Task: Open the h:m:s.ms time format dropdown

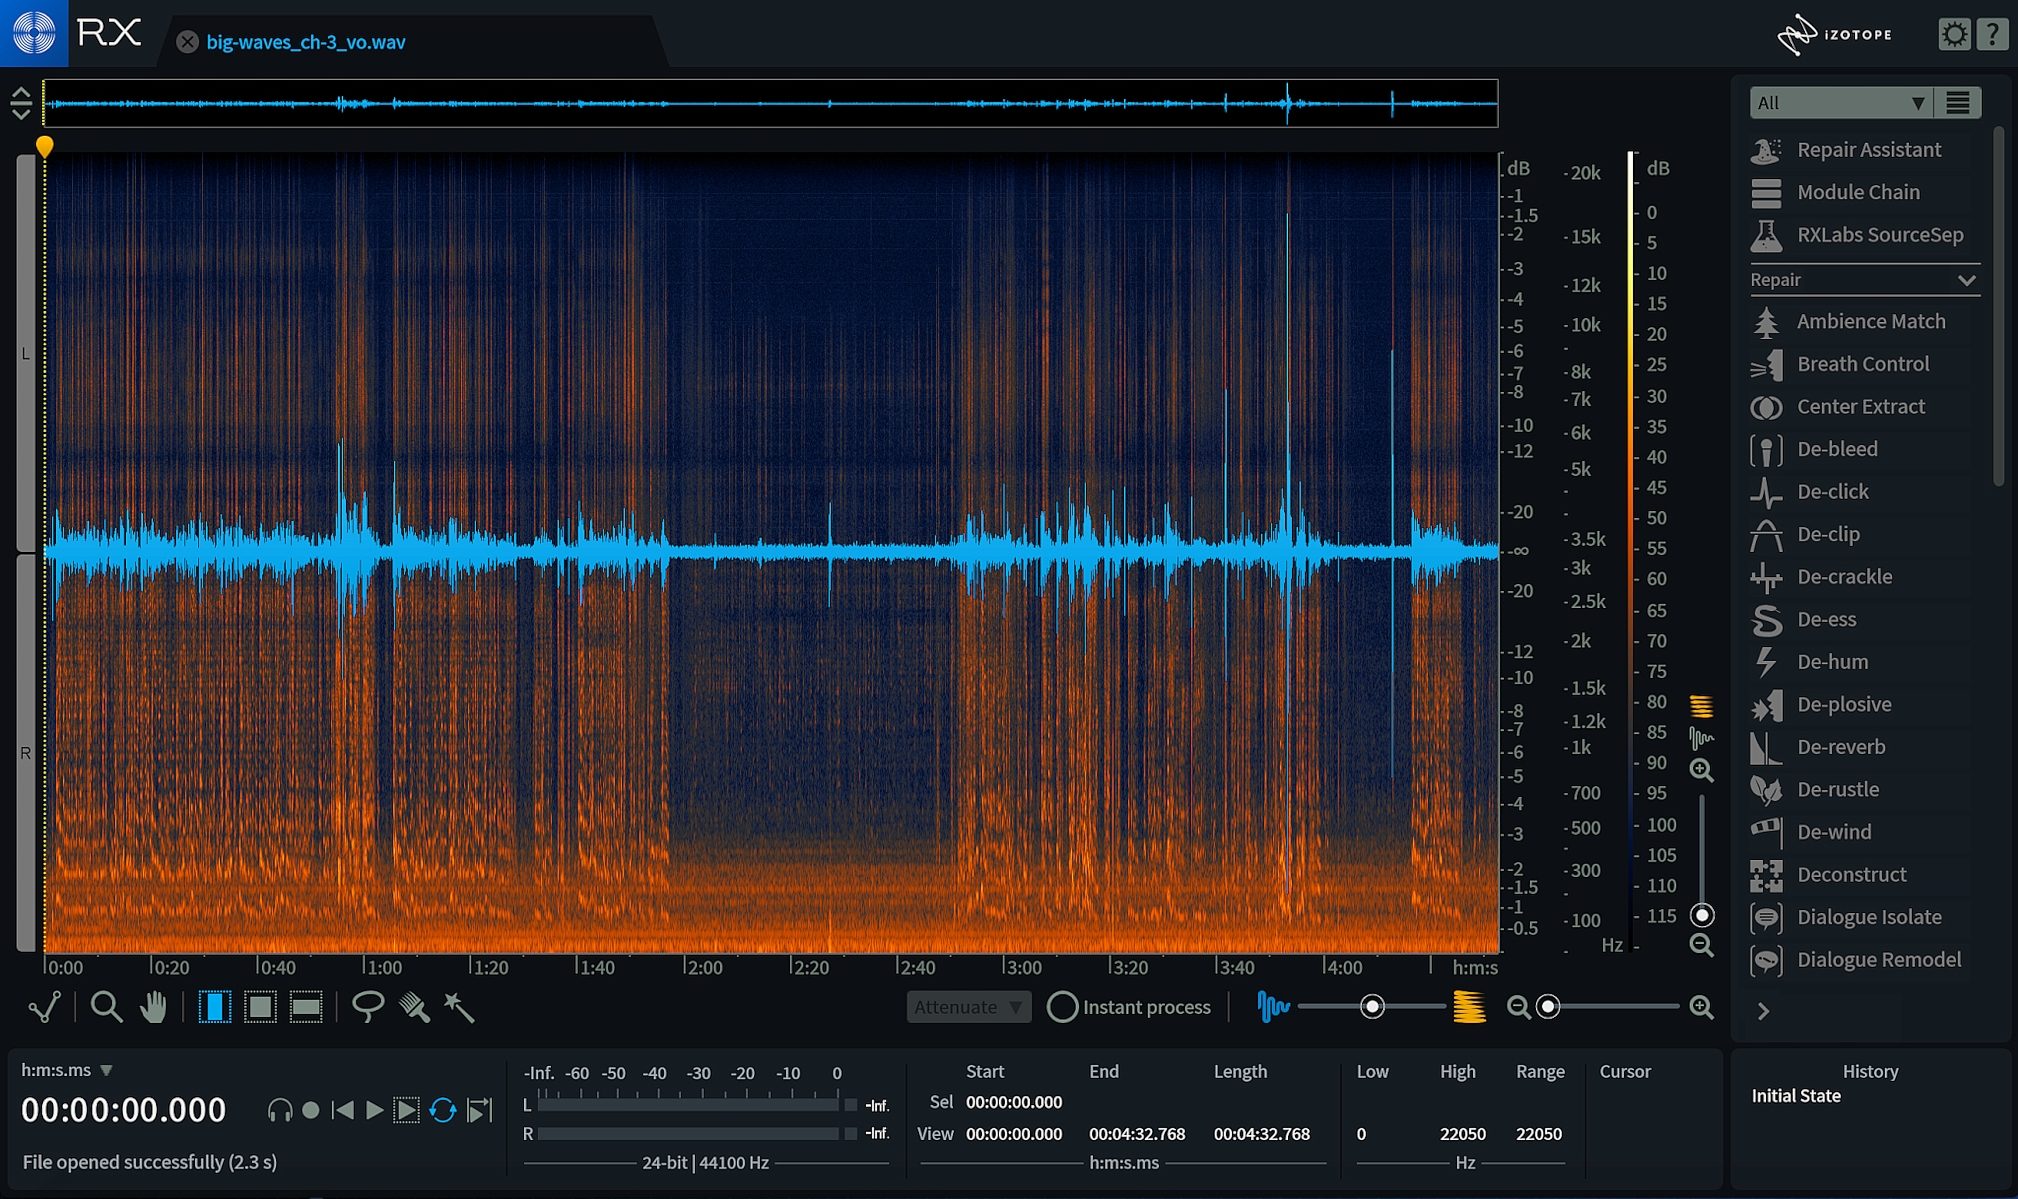Action: click(x=67, y=1070)
